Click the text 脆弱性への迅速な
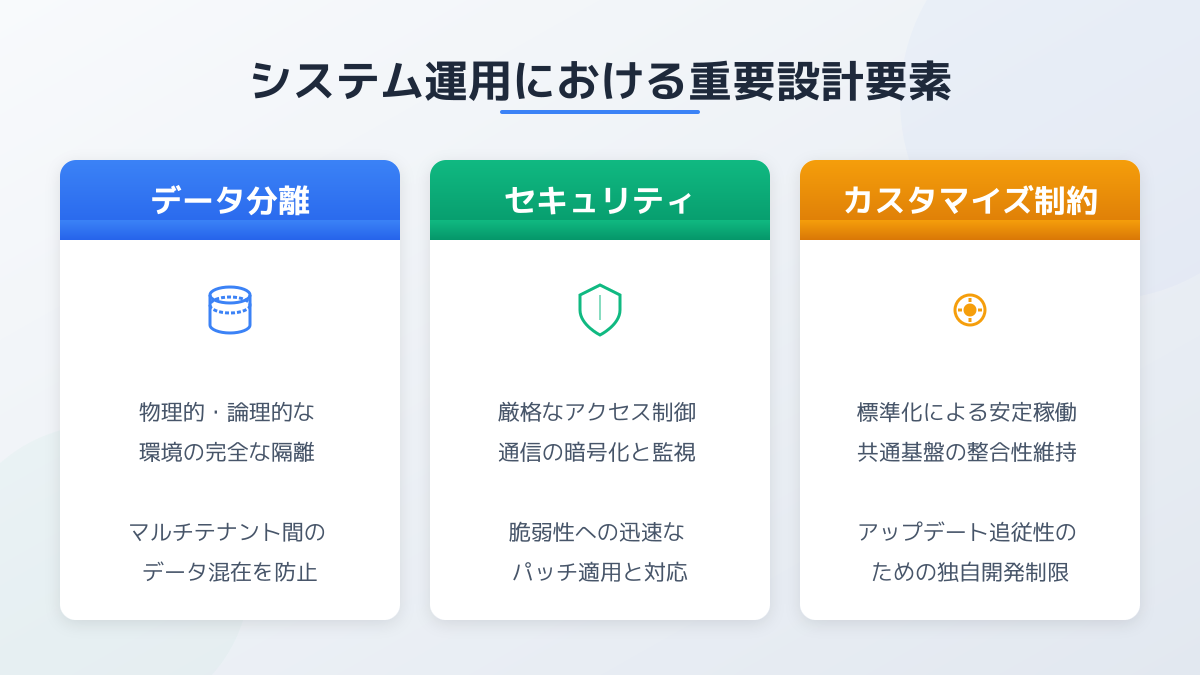Image resolution: width=1200 pixels, height=675 pixels. (x=597, y=532)
